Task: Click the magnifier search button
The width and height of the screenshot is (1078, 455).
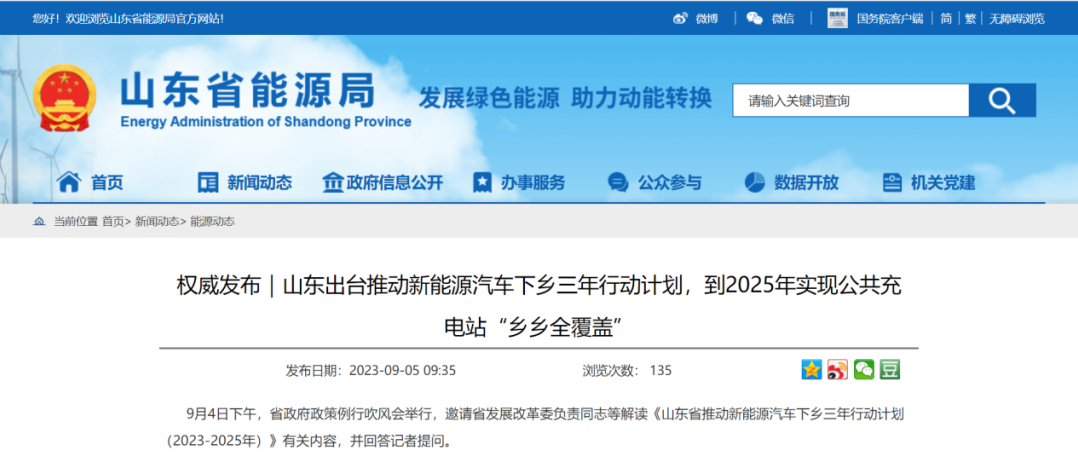Action: (1002, 100)
